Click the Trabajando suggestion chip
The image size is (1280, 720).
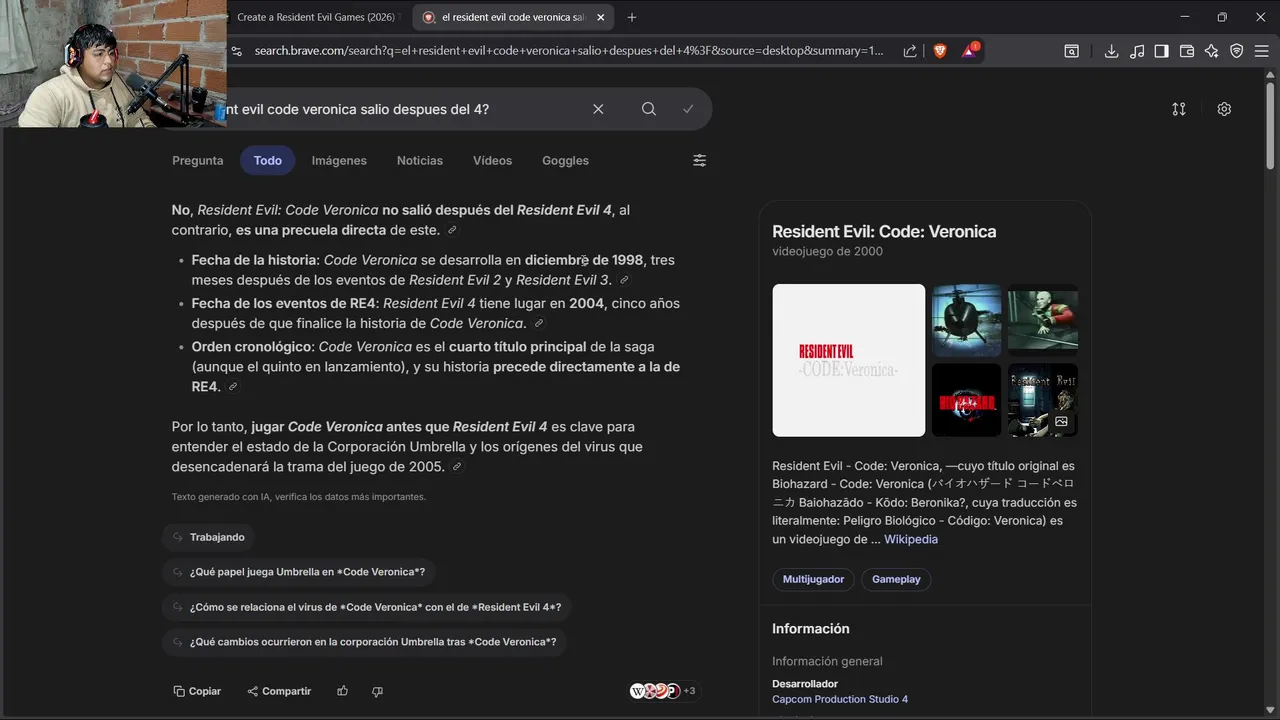[x=208, y=537]
